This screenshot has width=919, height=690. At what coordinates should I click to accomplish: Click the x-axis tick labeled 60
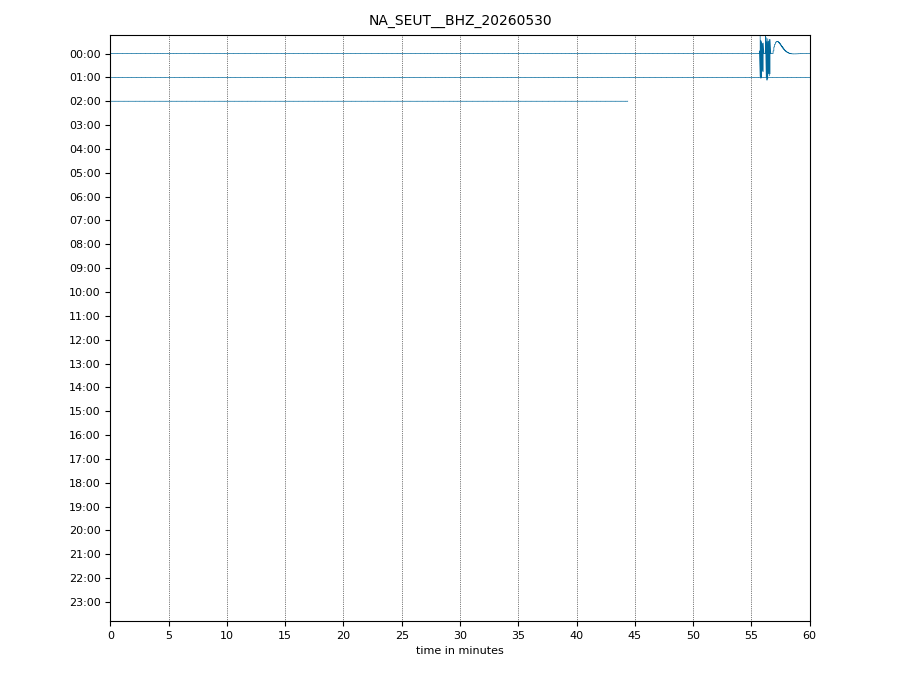809,635
